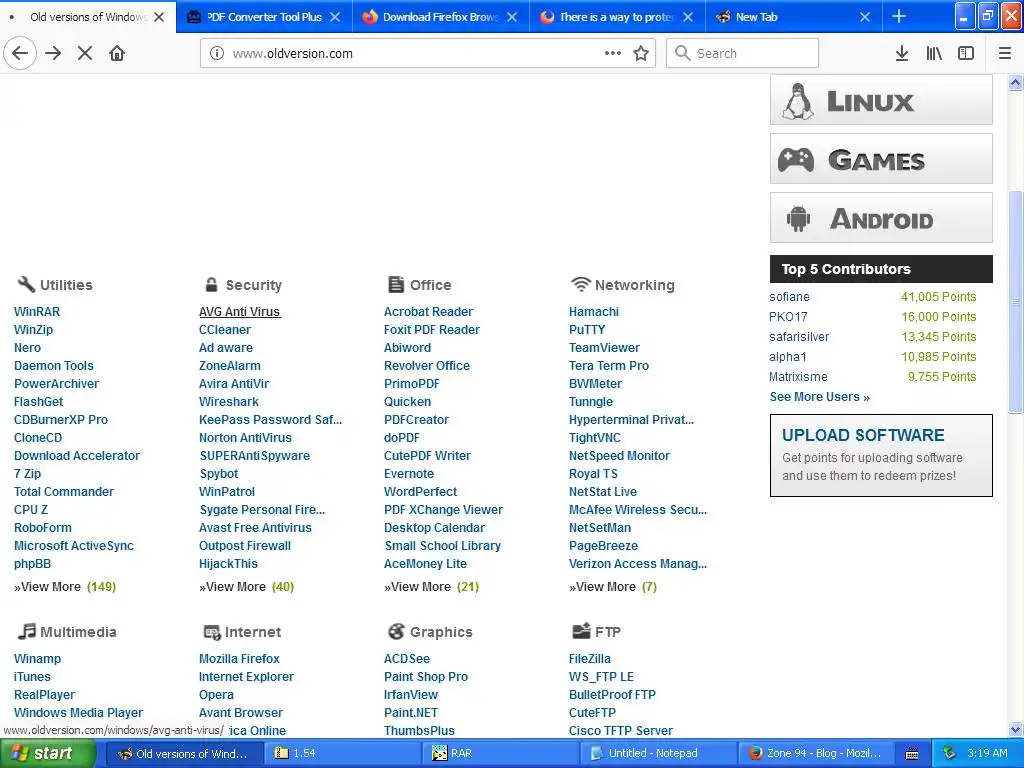Click the Graphics category icon
Viewport: 1024px width, 768px height.
tap(396, 632)
